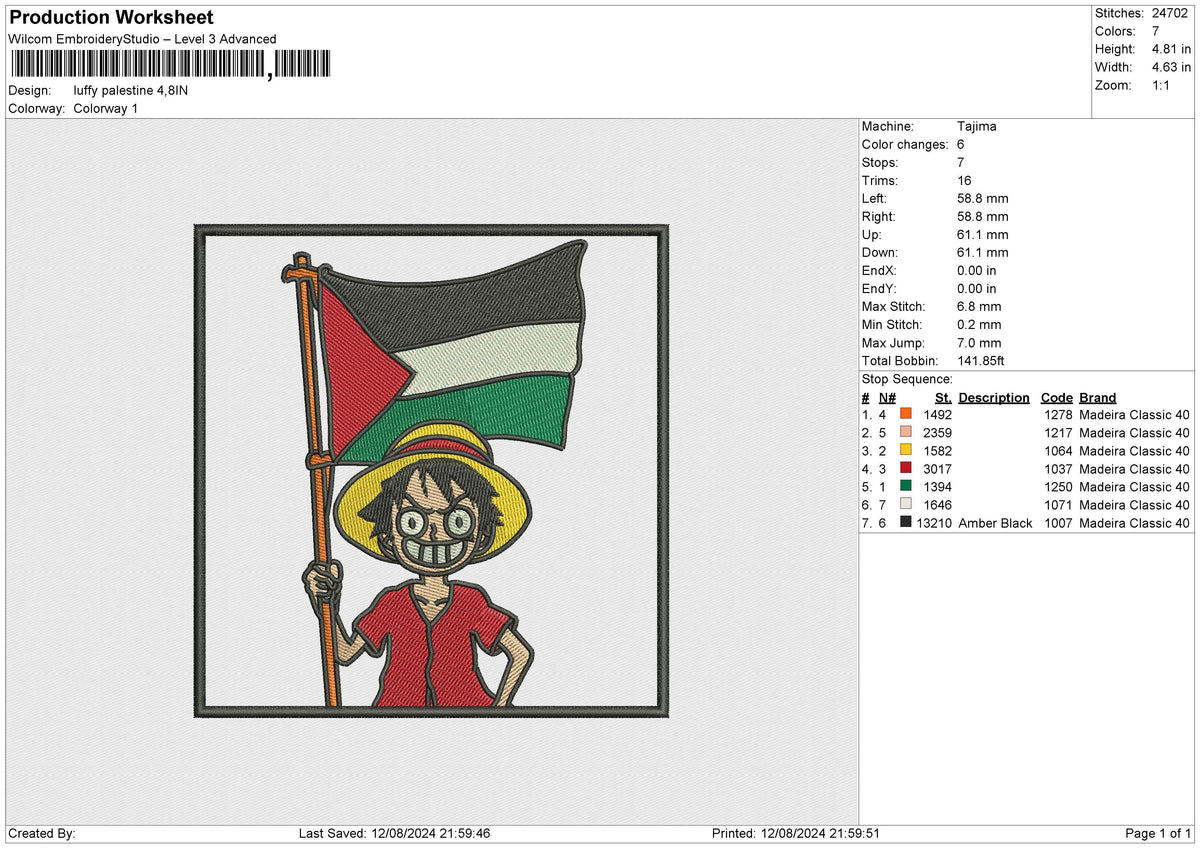Click the Height value '4.81 in'
1200x848 pixels.
pos(1172,49)
